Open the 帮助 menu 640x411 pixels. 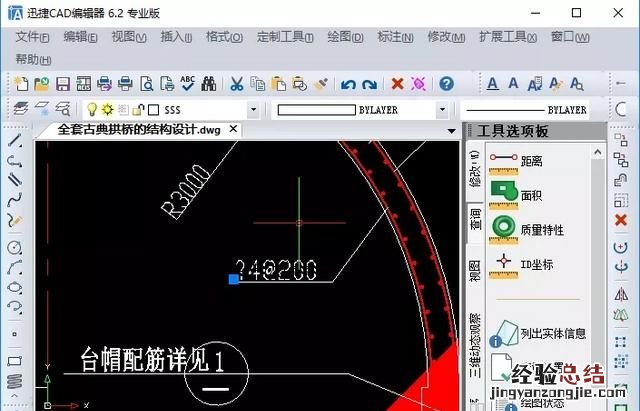[x=33, y=60]
